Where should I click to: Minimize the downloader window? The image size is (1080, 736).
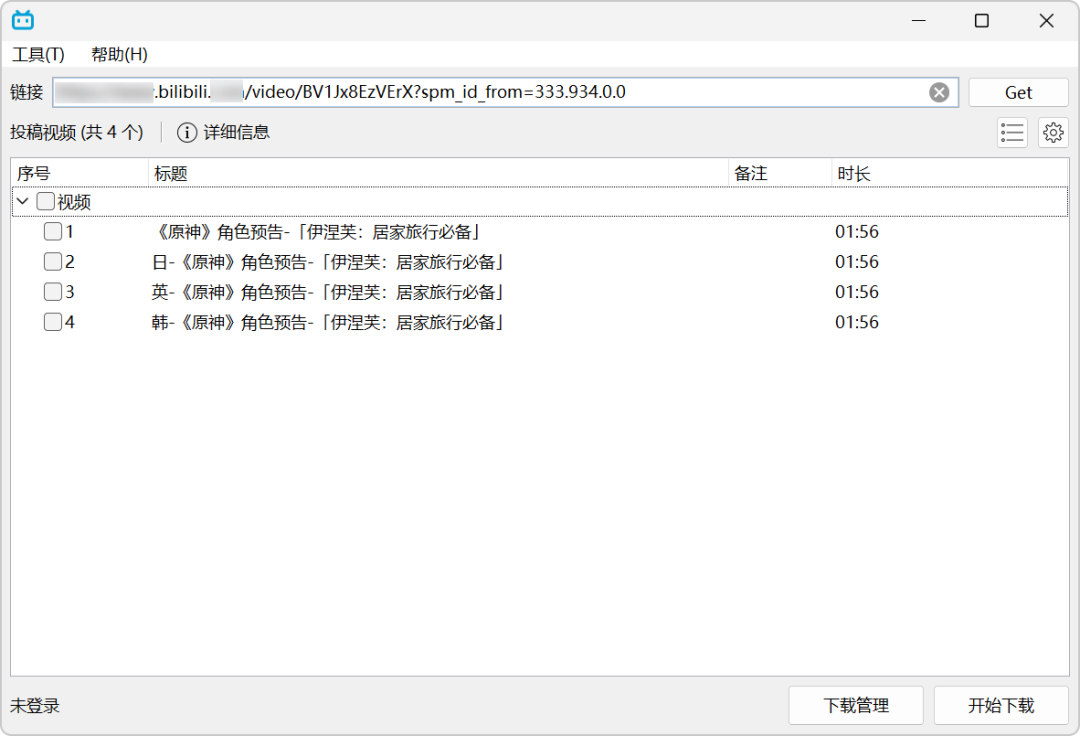point(918,21)
